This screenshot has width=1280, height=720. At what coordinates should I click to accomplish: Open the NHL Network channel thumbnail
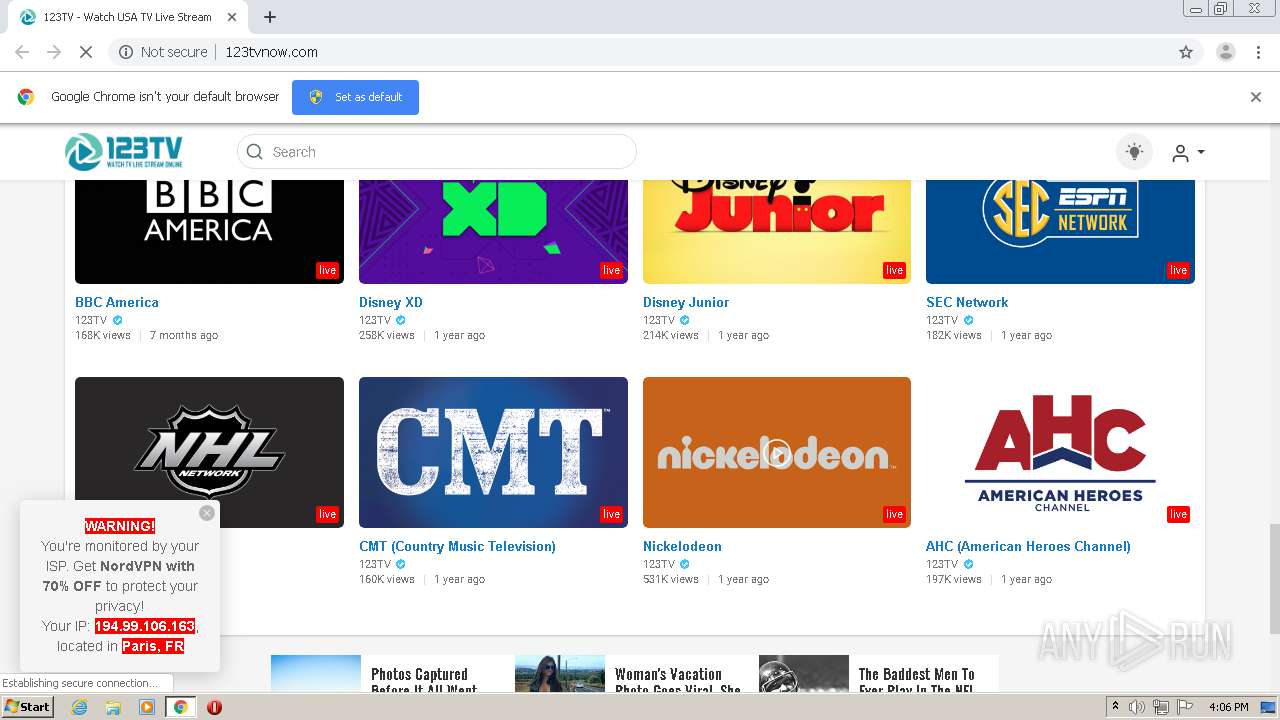point(209,452)
